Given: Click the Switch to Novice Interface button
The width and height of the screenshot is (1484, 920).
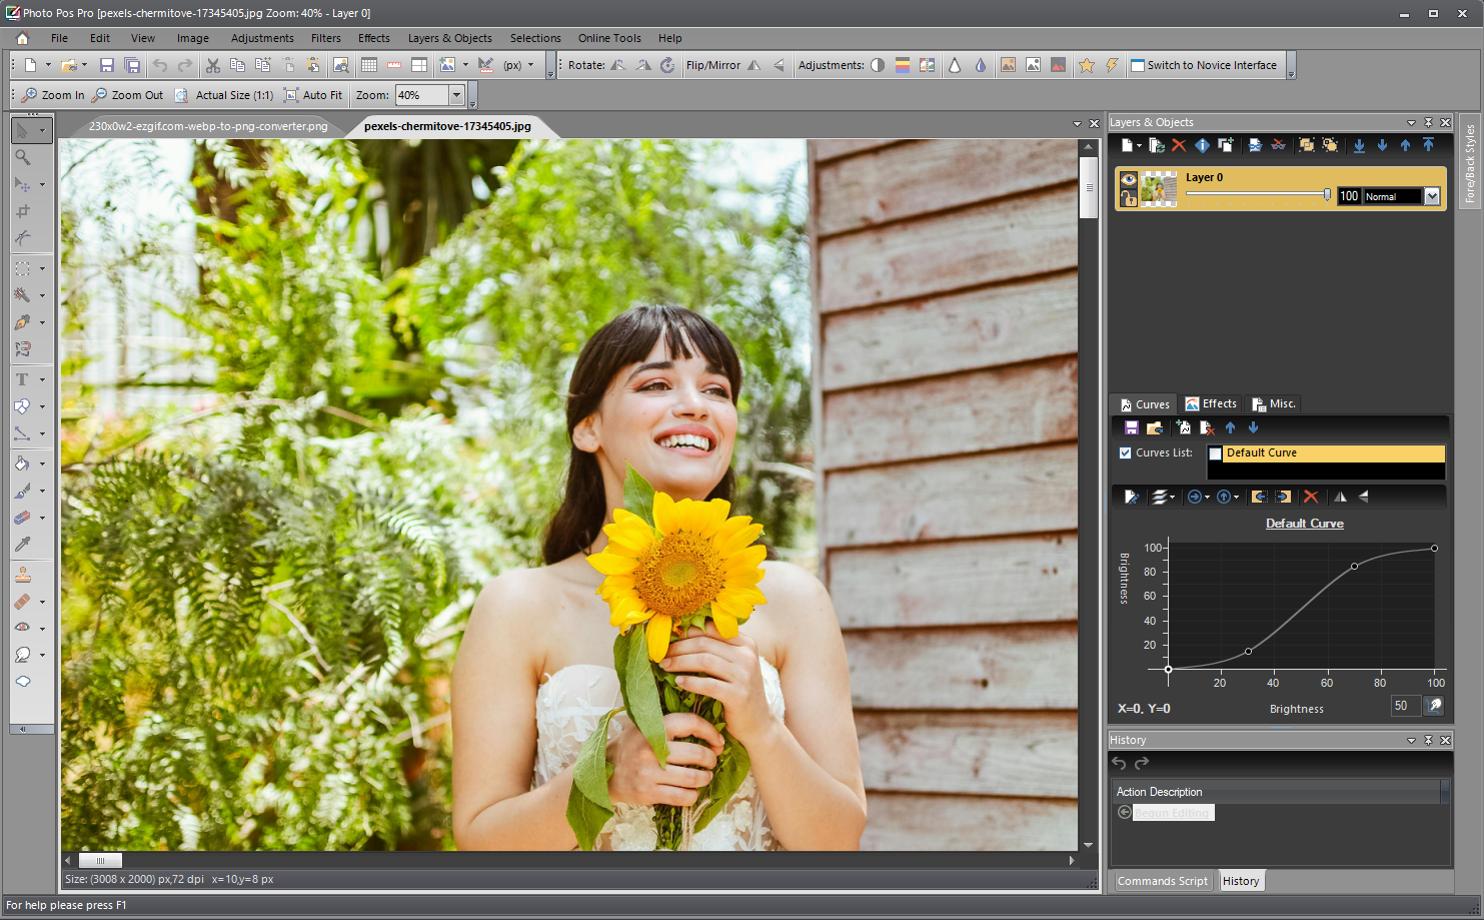Looking at the screenshot, I should pyautogui.click(x=1204, y=65).
